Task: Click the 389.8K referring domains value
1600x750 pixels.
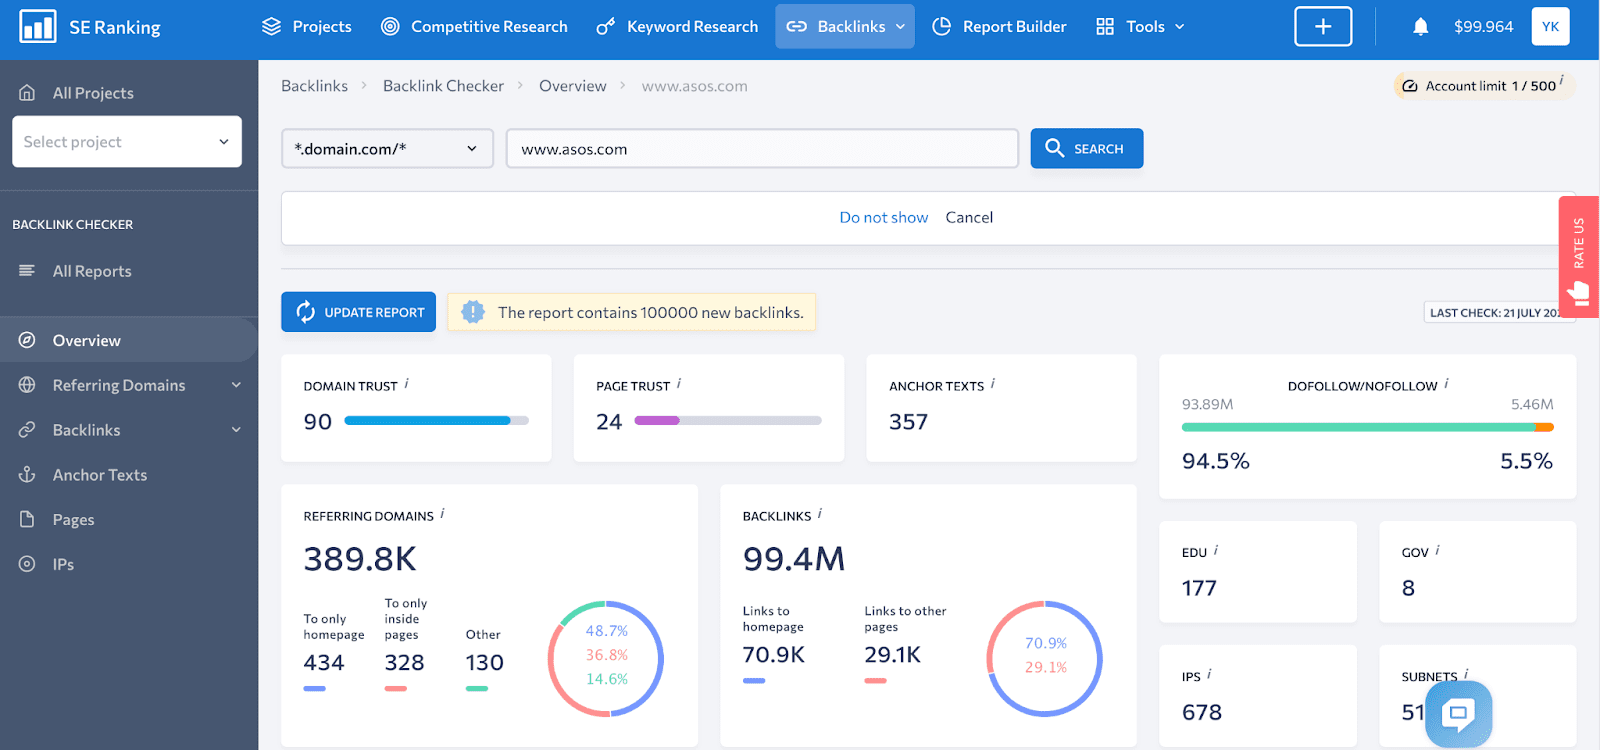Action: [x=360, y=559]
